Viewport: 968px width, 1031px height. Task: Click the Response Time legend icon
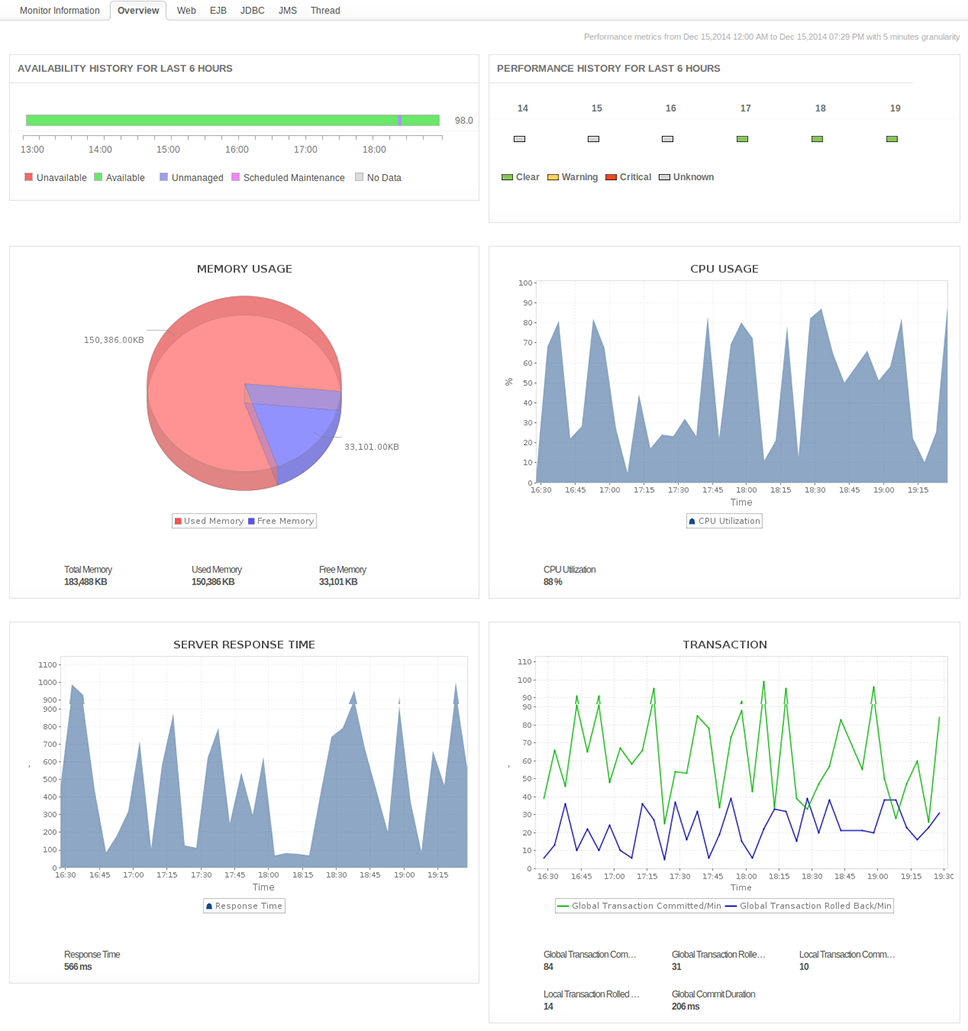click(209, 906)
